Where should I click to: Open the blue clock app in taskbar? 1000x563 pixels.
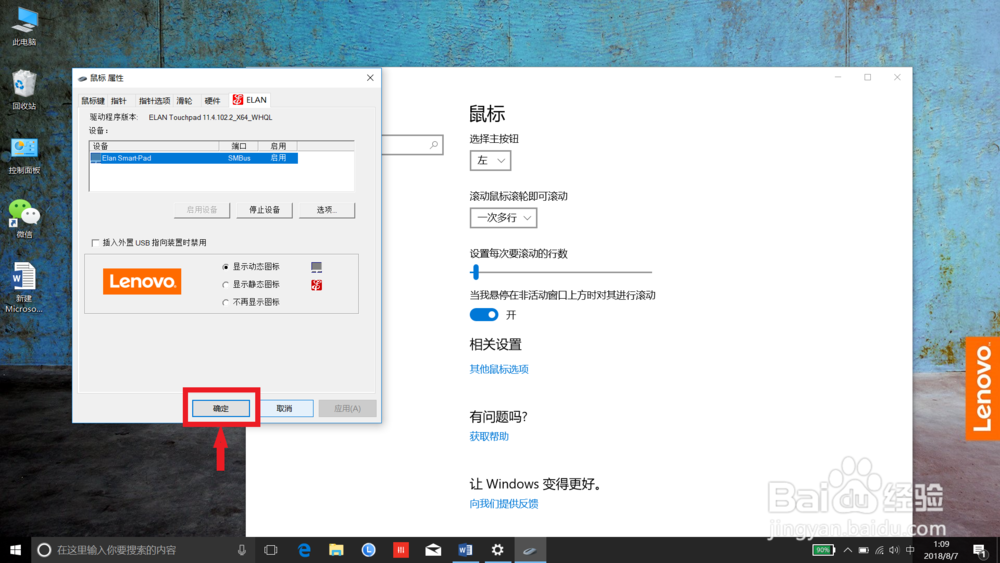(369, 550)
